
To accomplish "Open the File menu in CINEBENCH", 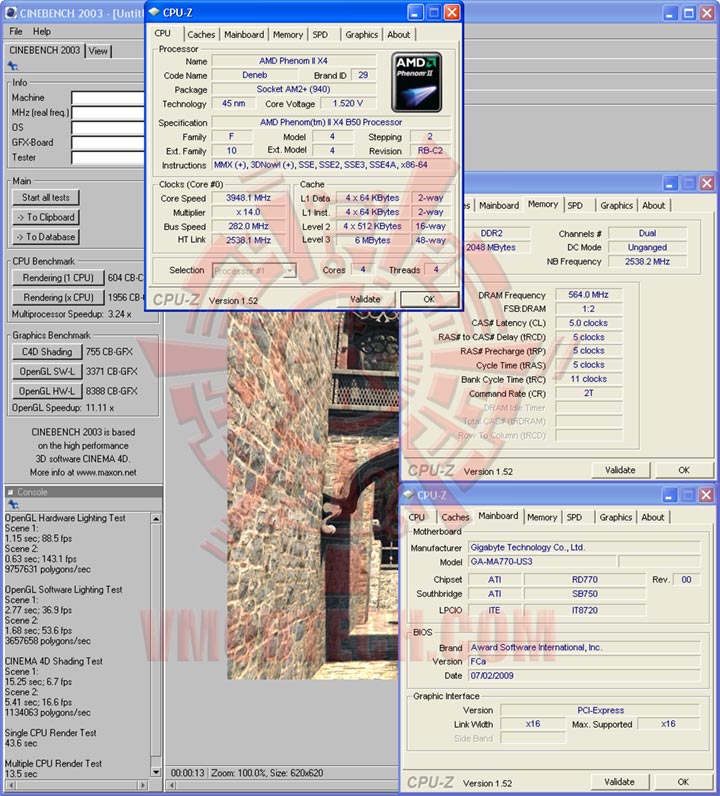I will pos(16,31).
